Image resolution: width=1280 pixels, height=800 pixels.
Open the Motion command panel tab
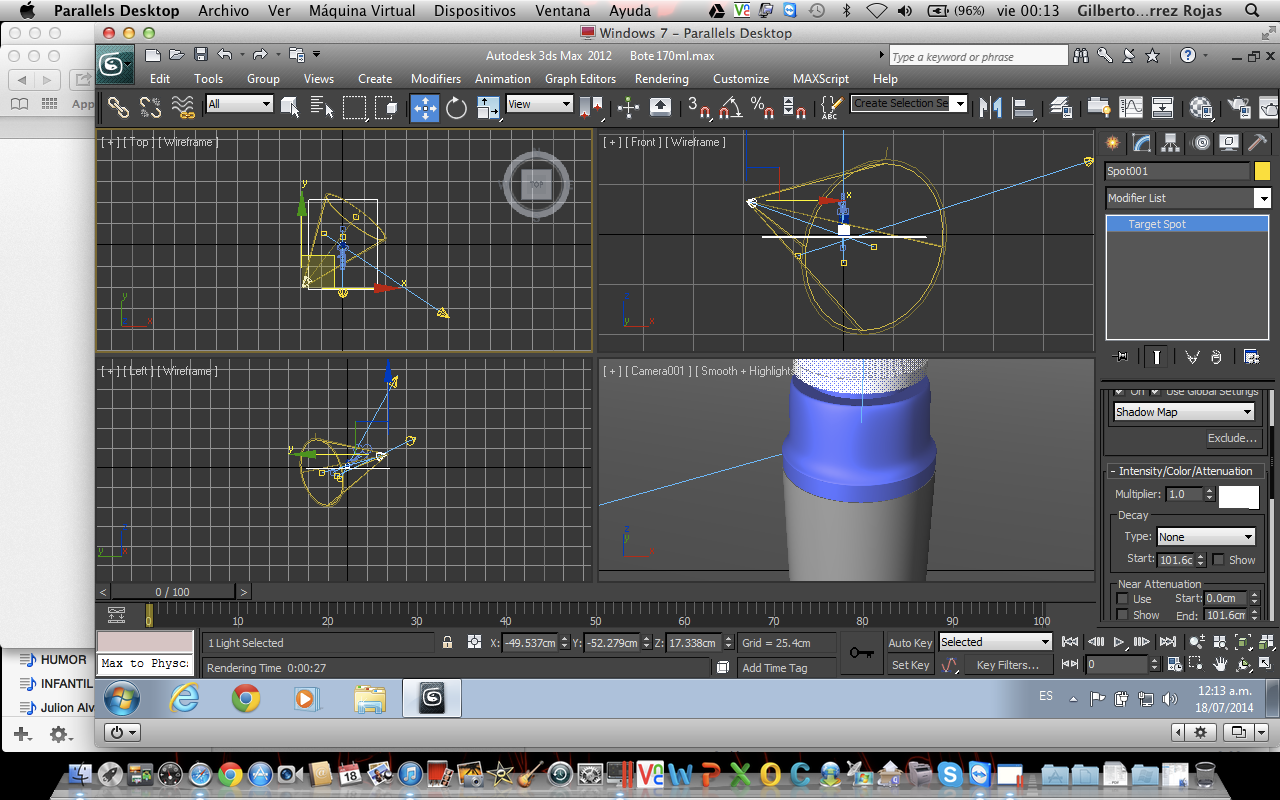1201,143
